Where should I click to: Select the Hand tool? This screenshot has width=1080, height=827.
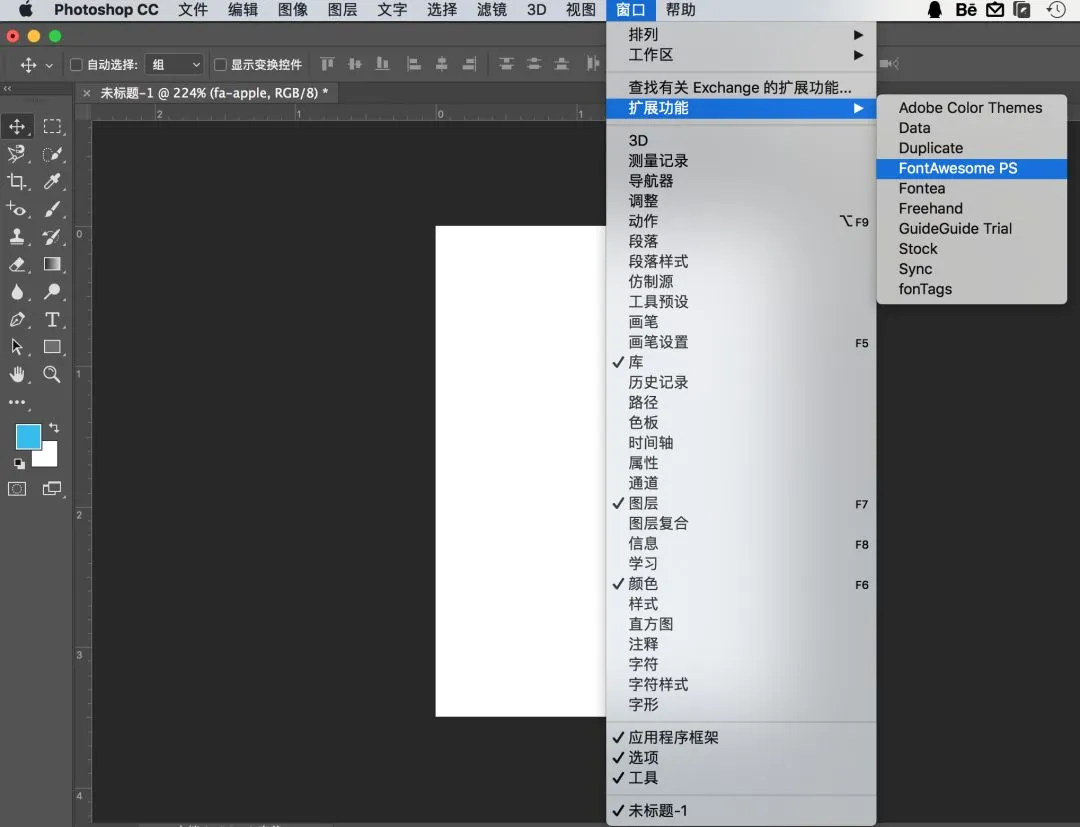pos(17,374)
